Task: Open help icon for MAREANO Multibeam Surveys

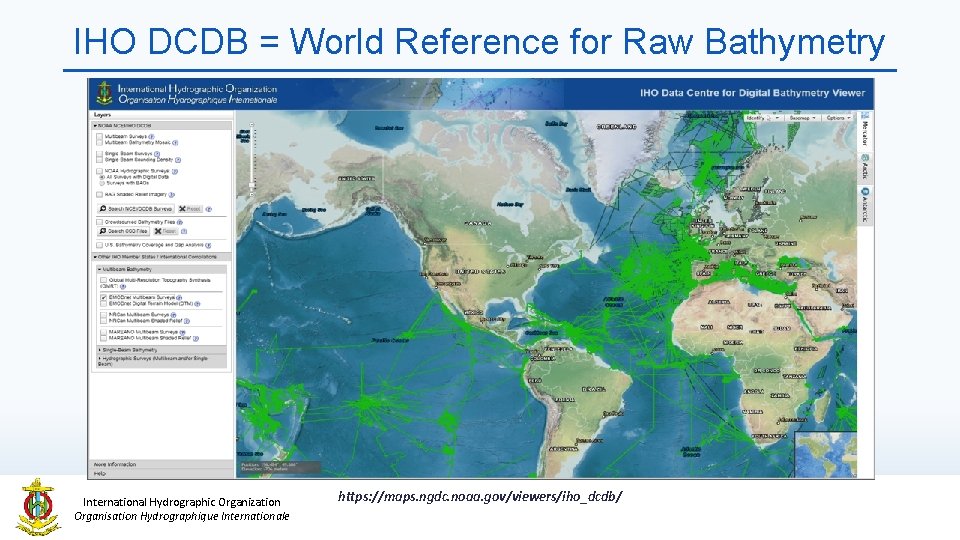Action: click(182, 332)
